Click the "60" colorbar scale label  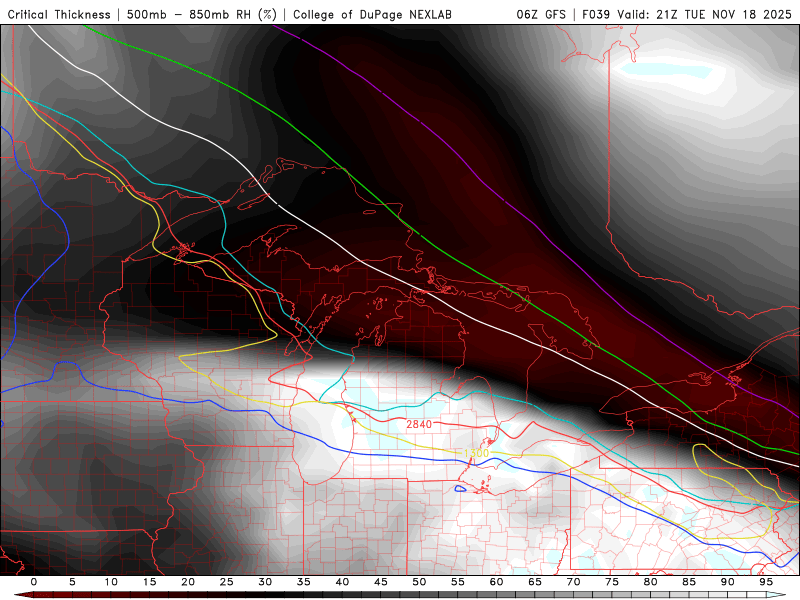[496, 582]
